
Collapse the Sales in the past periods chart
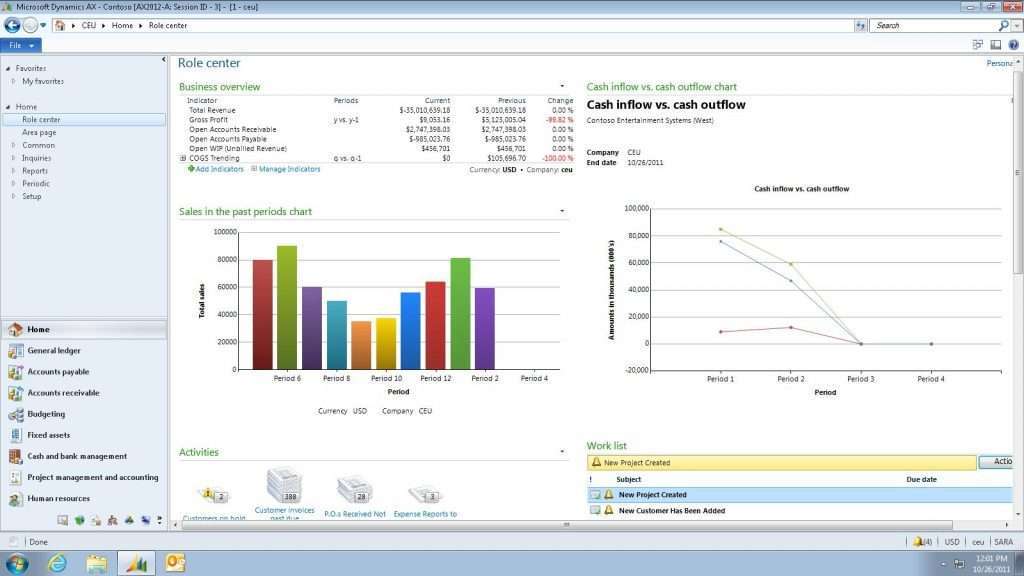point(561,211)
